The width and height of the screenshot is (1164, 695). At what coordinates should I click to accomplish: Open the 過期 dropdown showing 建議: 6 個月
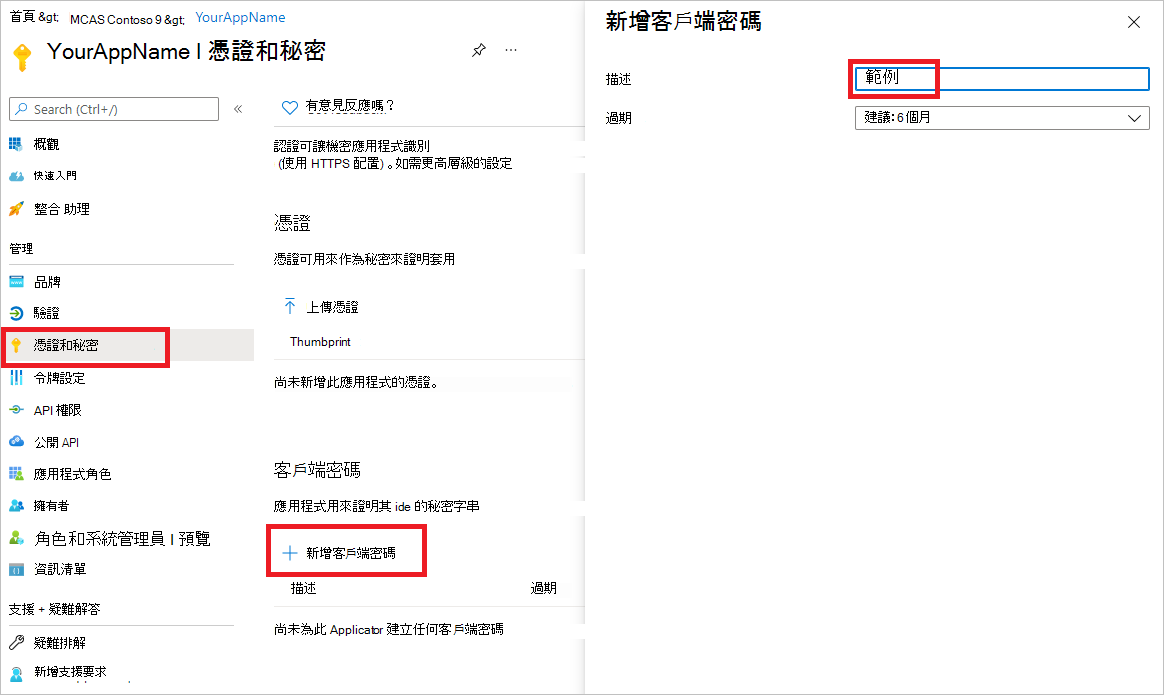pos(1002,117)
